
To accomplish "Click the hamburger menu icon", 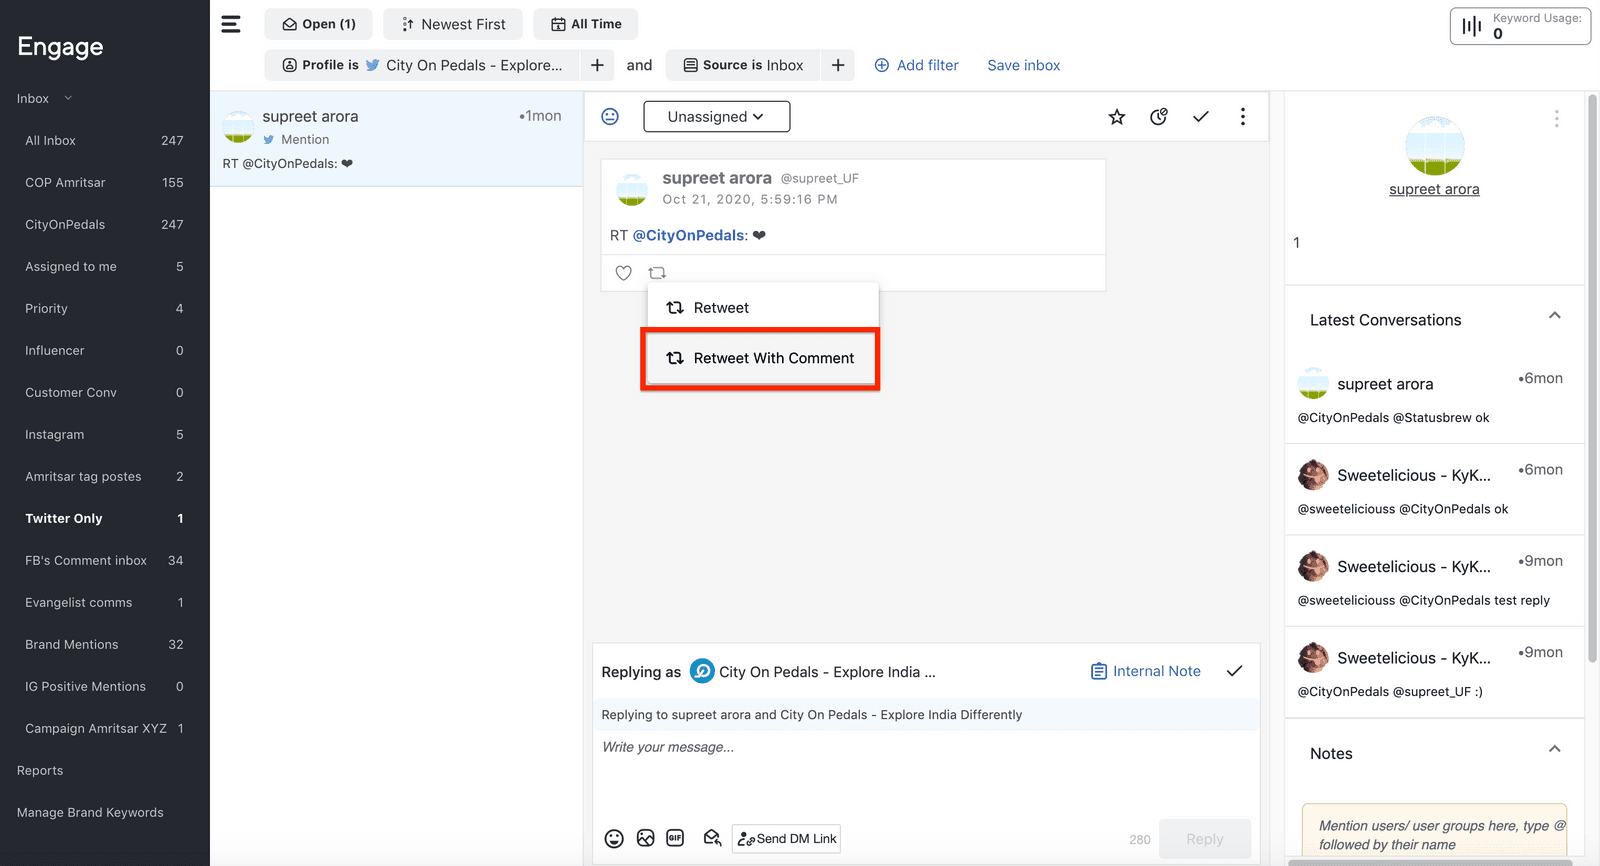I will 231,24.
